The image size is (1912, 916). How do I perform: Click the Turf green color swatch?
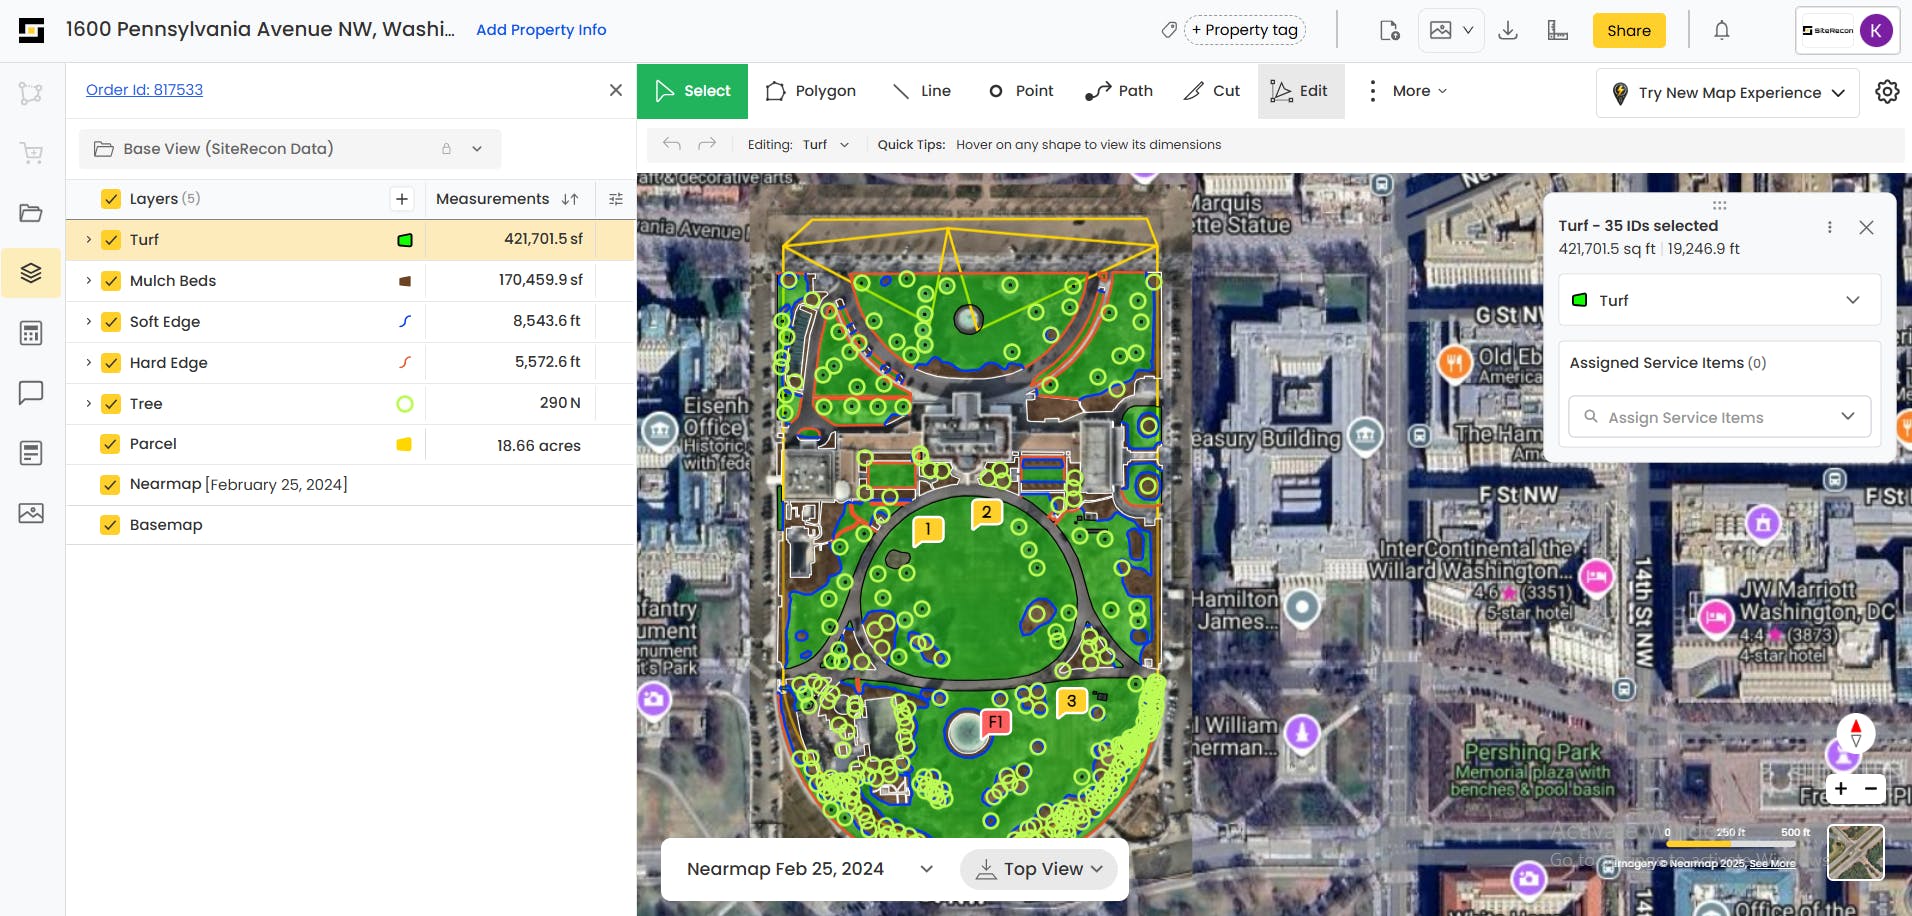405,240
